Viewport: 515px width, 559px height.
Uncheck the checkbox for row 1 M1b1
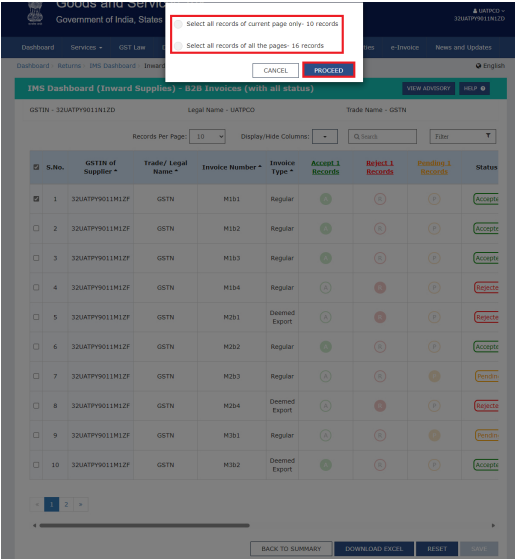[x=36, y=199]
